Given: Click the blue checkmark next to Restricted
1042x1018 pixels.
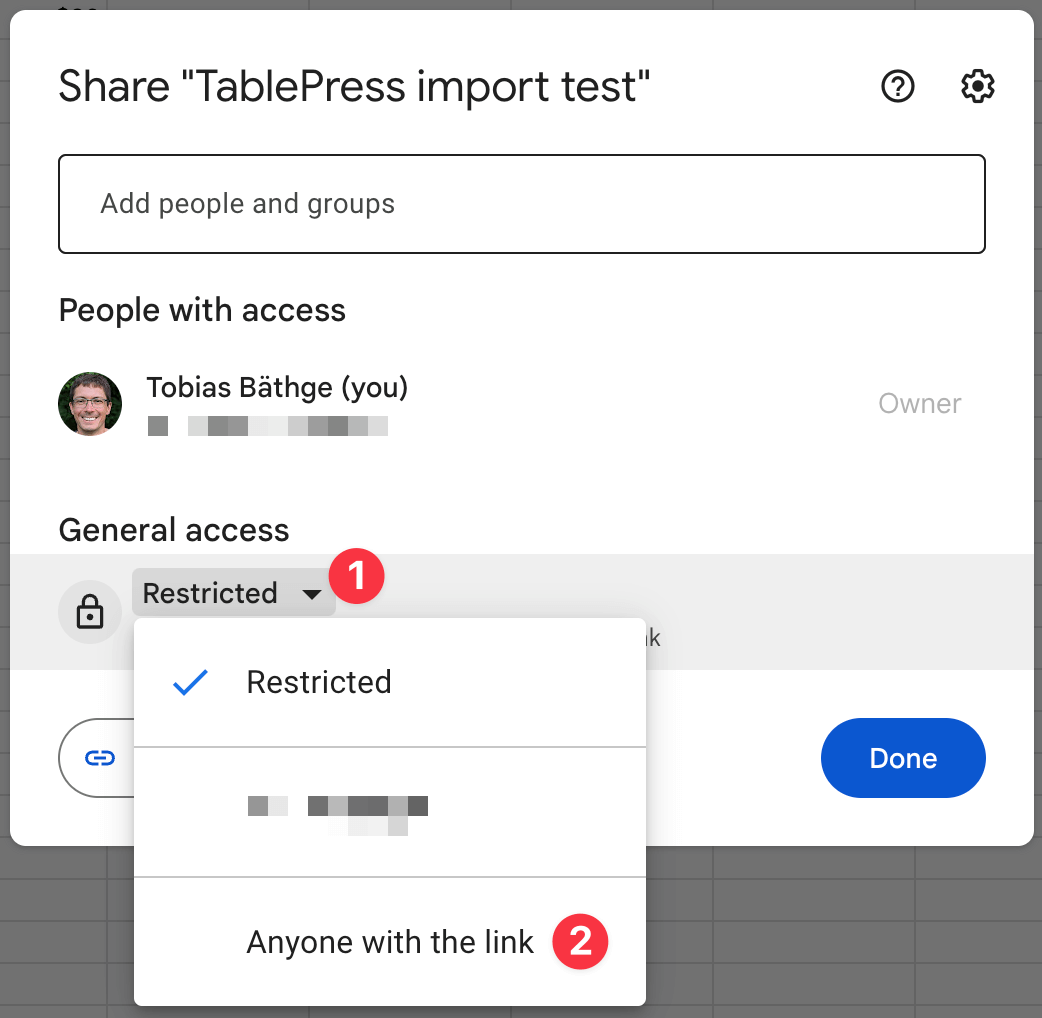Looking at the screenshot, I should coord(189,682).
